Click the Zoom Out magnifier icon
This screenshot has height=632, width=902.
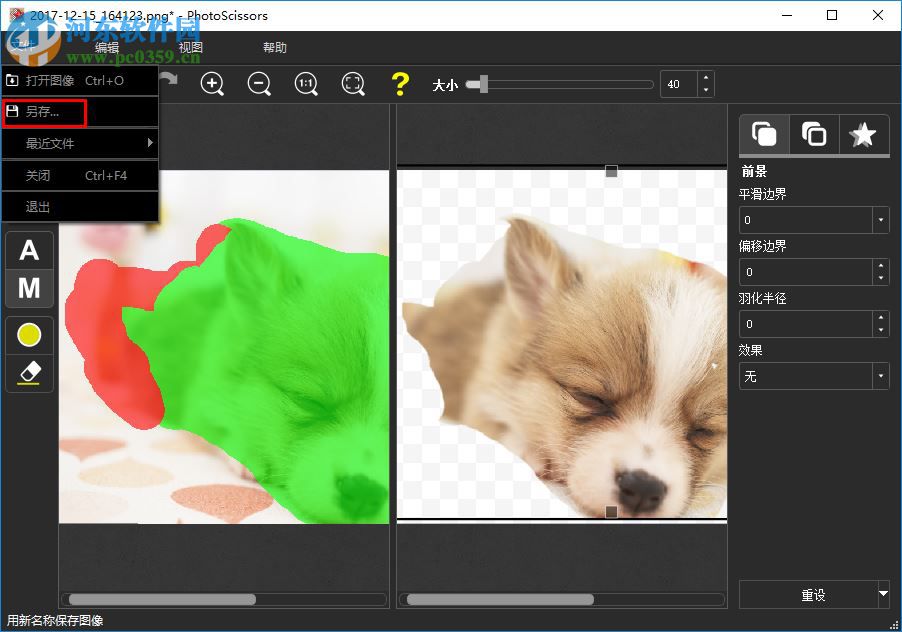(x=259, y=84)
